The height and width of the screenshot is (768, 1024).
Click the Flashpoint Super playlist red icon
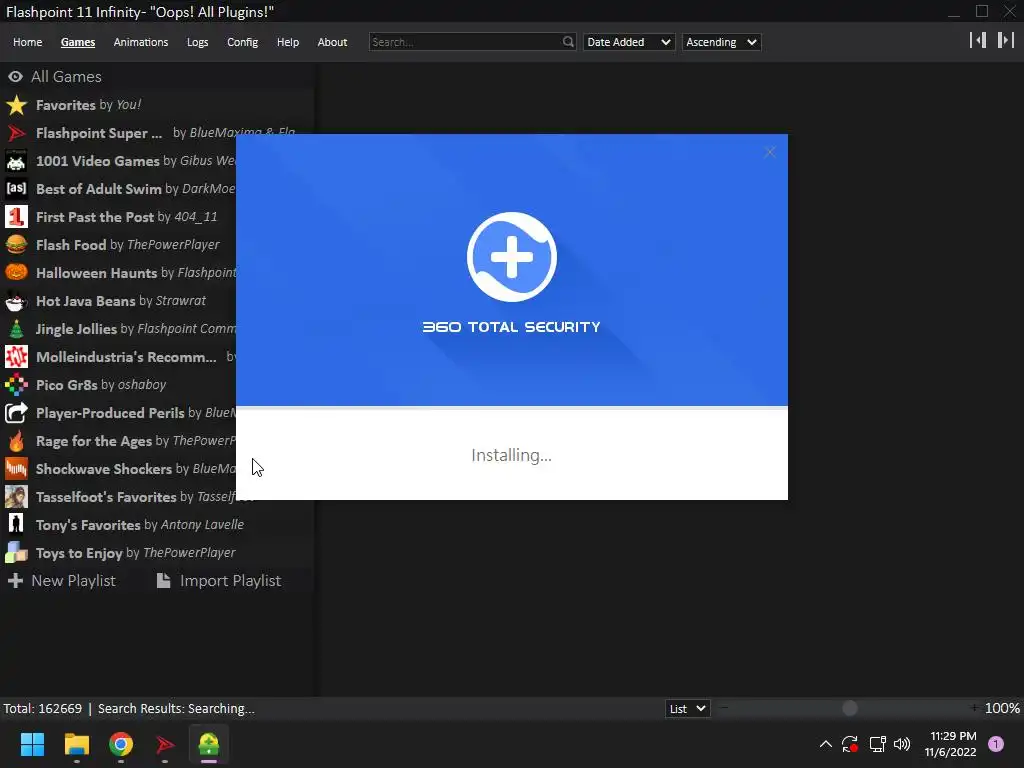click(16, 133)
